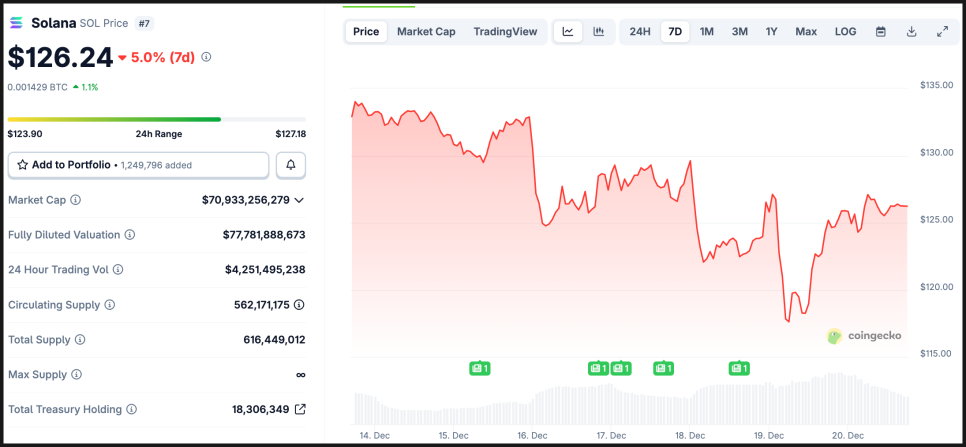Switch to the Market Cap chart tab
The width and height of the screenshot is (966, 447).
[x=426, y=32]
